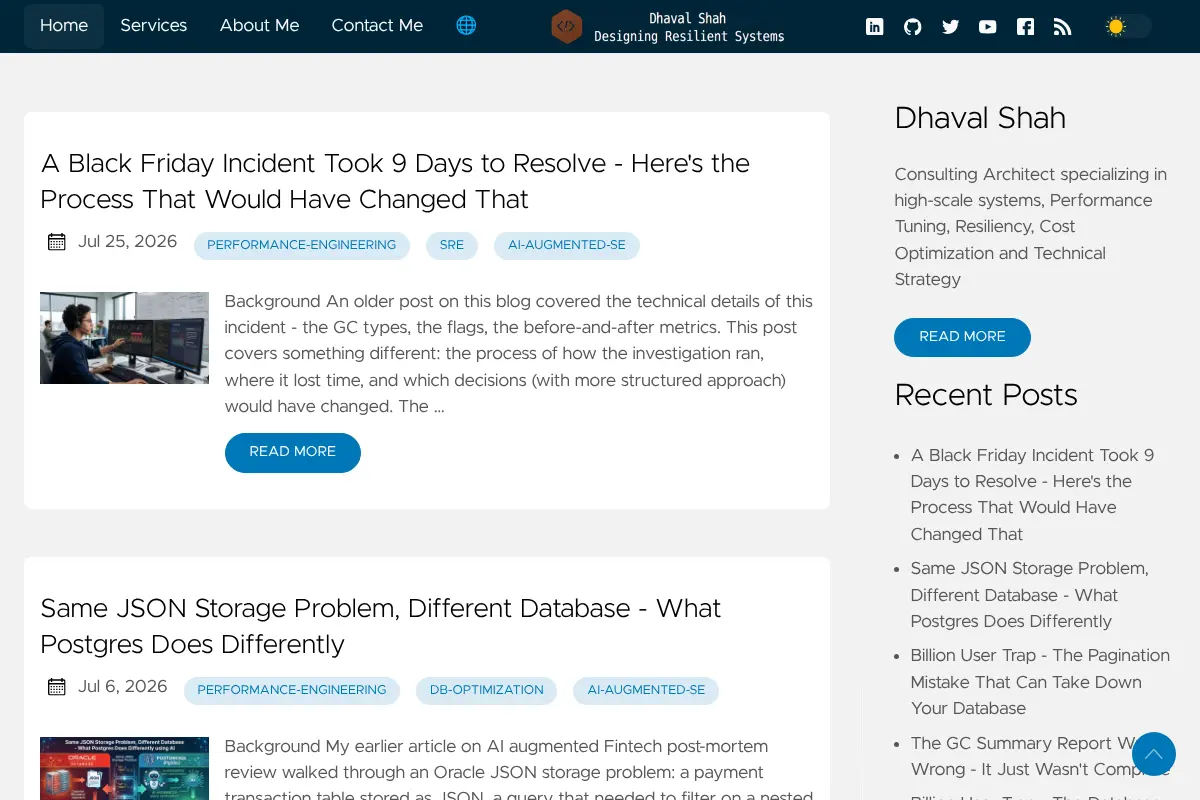This screenshot has width=1200, height=800.
Task: Open the Facebook page icon
Action: tap(1025, 27)
